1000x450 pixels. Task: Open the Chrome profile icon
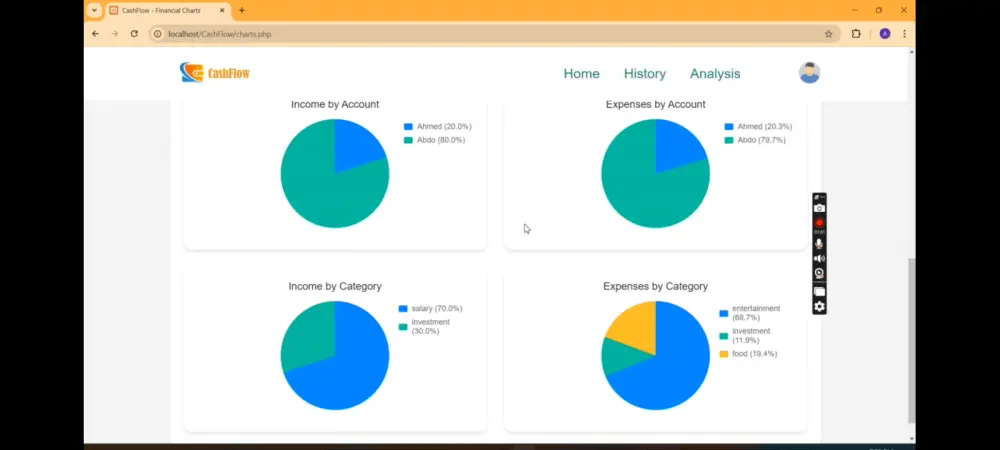pyautogui.click(x=885, y=34)
